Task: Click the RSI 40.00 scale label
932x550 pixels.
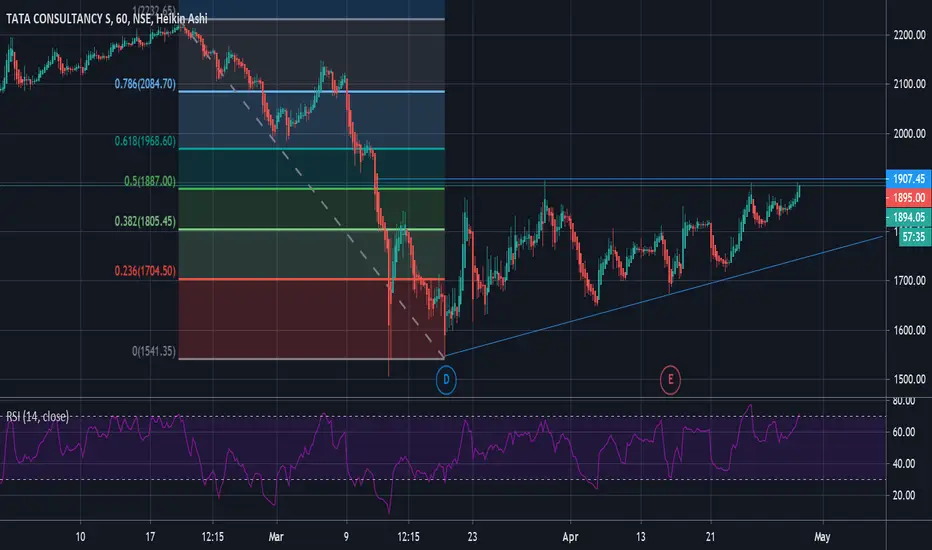Action: click(x=903, y=463)
